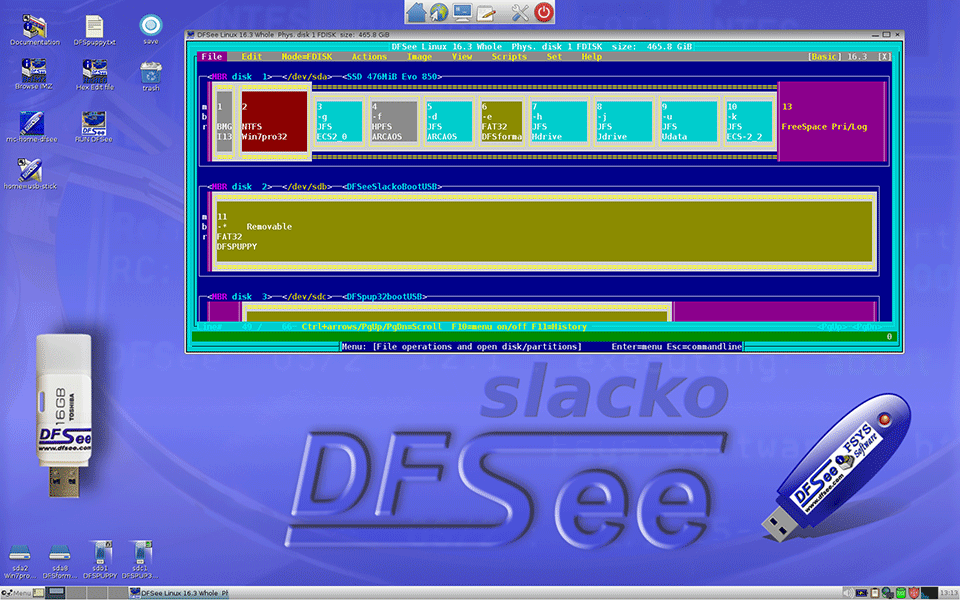Click the 'SSD 476MiB Evo 850' disk label
The width and height of the screenshot is (960, 600).
[x=392, y=77]
